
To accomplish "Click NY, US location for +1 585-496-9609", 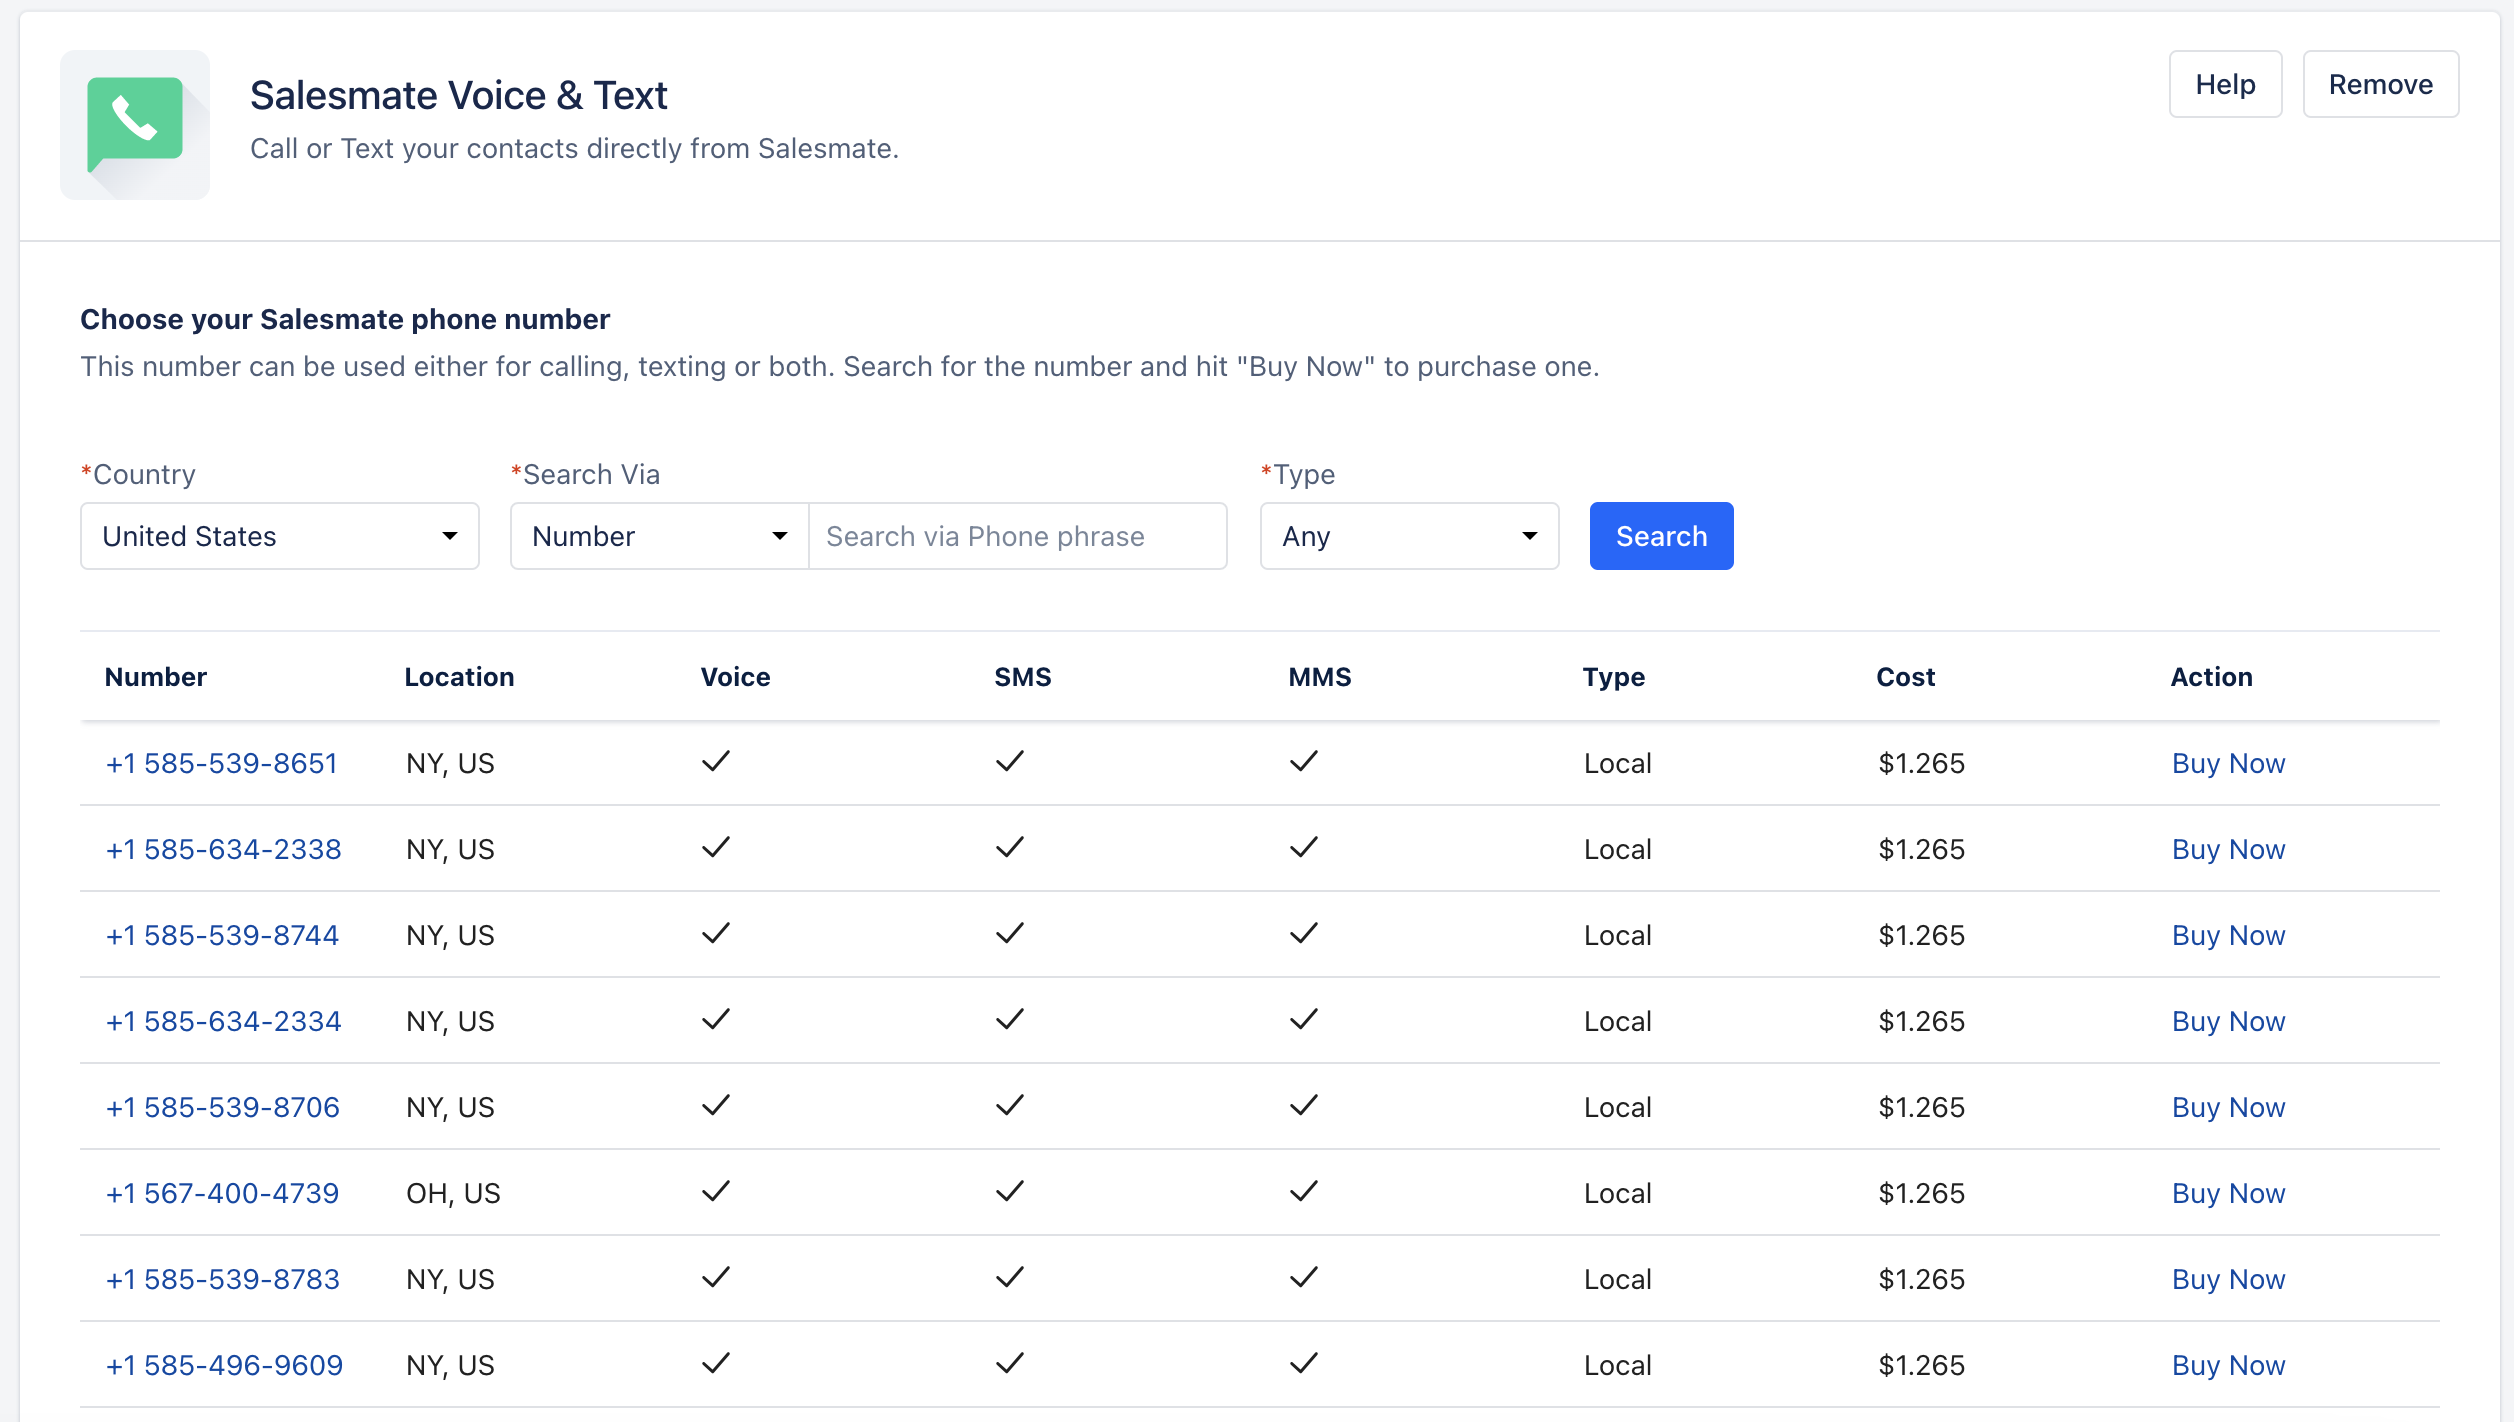I will (x=450, y=1365).
